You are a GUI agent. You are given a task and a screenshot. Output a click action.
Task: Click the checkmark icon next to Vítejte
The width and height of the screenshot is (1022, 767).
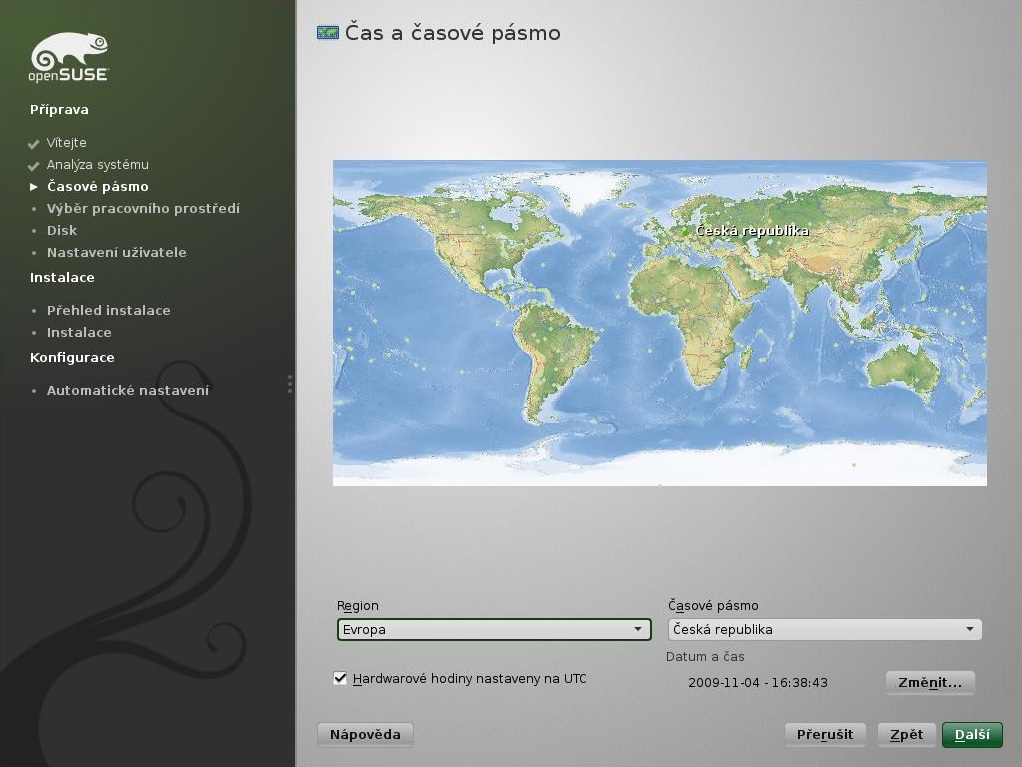[x=34, y=143]
